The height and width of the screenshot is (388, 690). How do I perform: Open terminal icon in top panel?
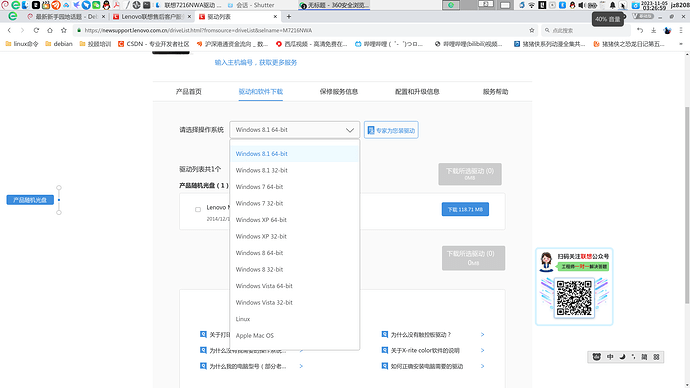coord(147,5)
